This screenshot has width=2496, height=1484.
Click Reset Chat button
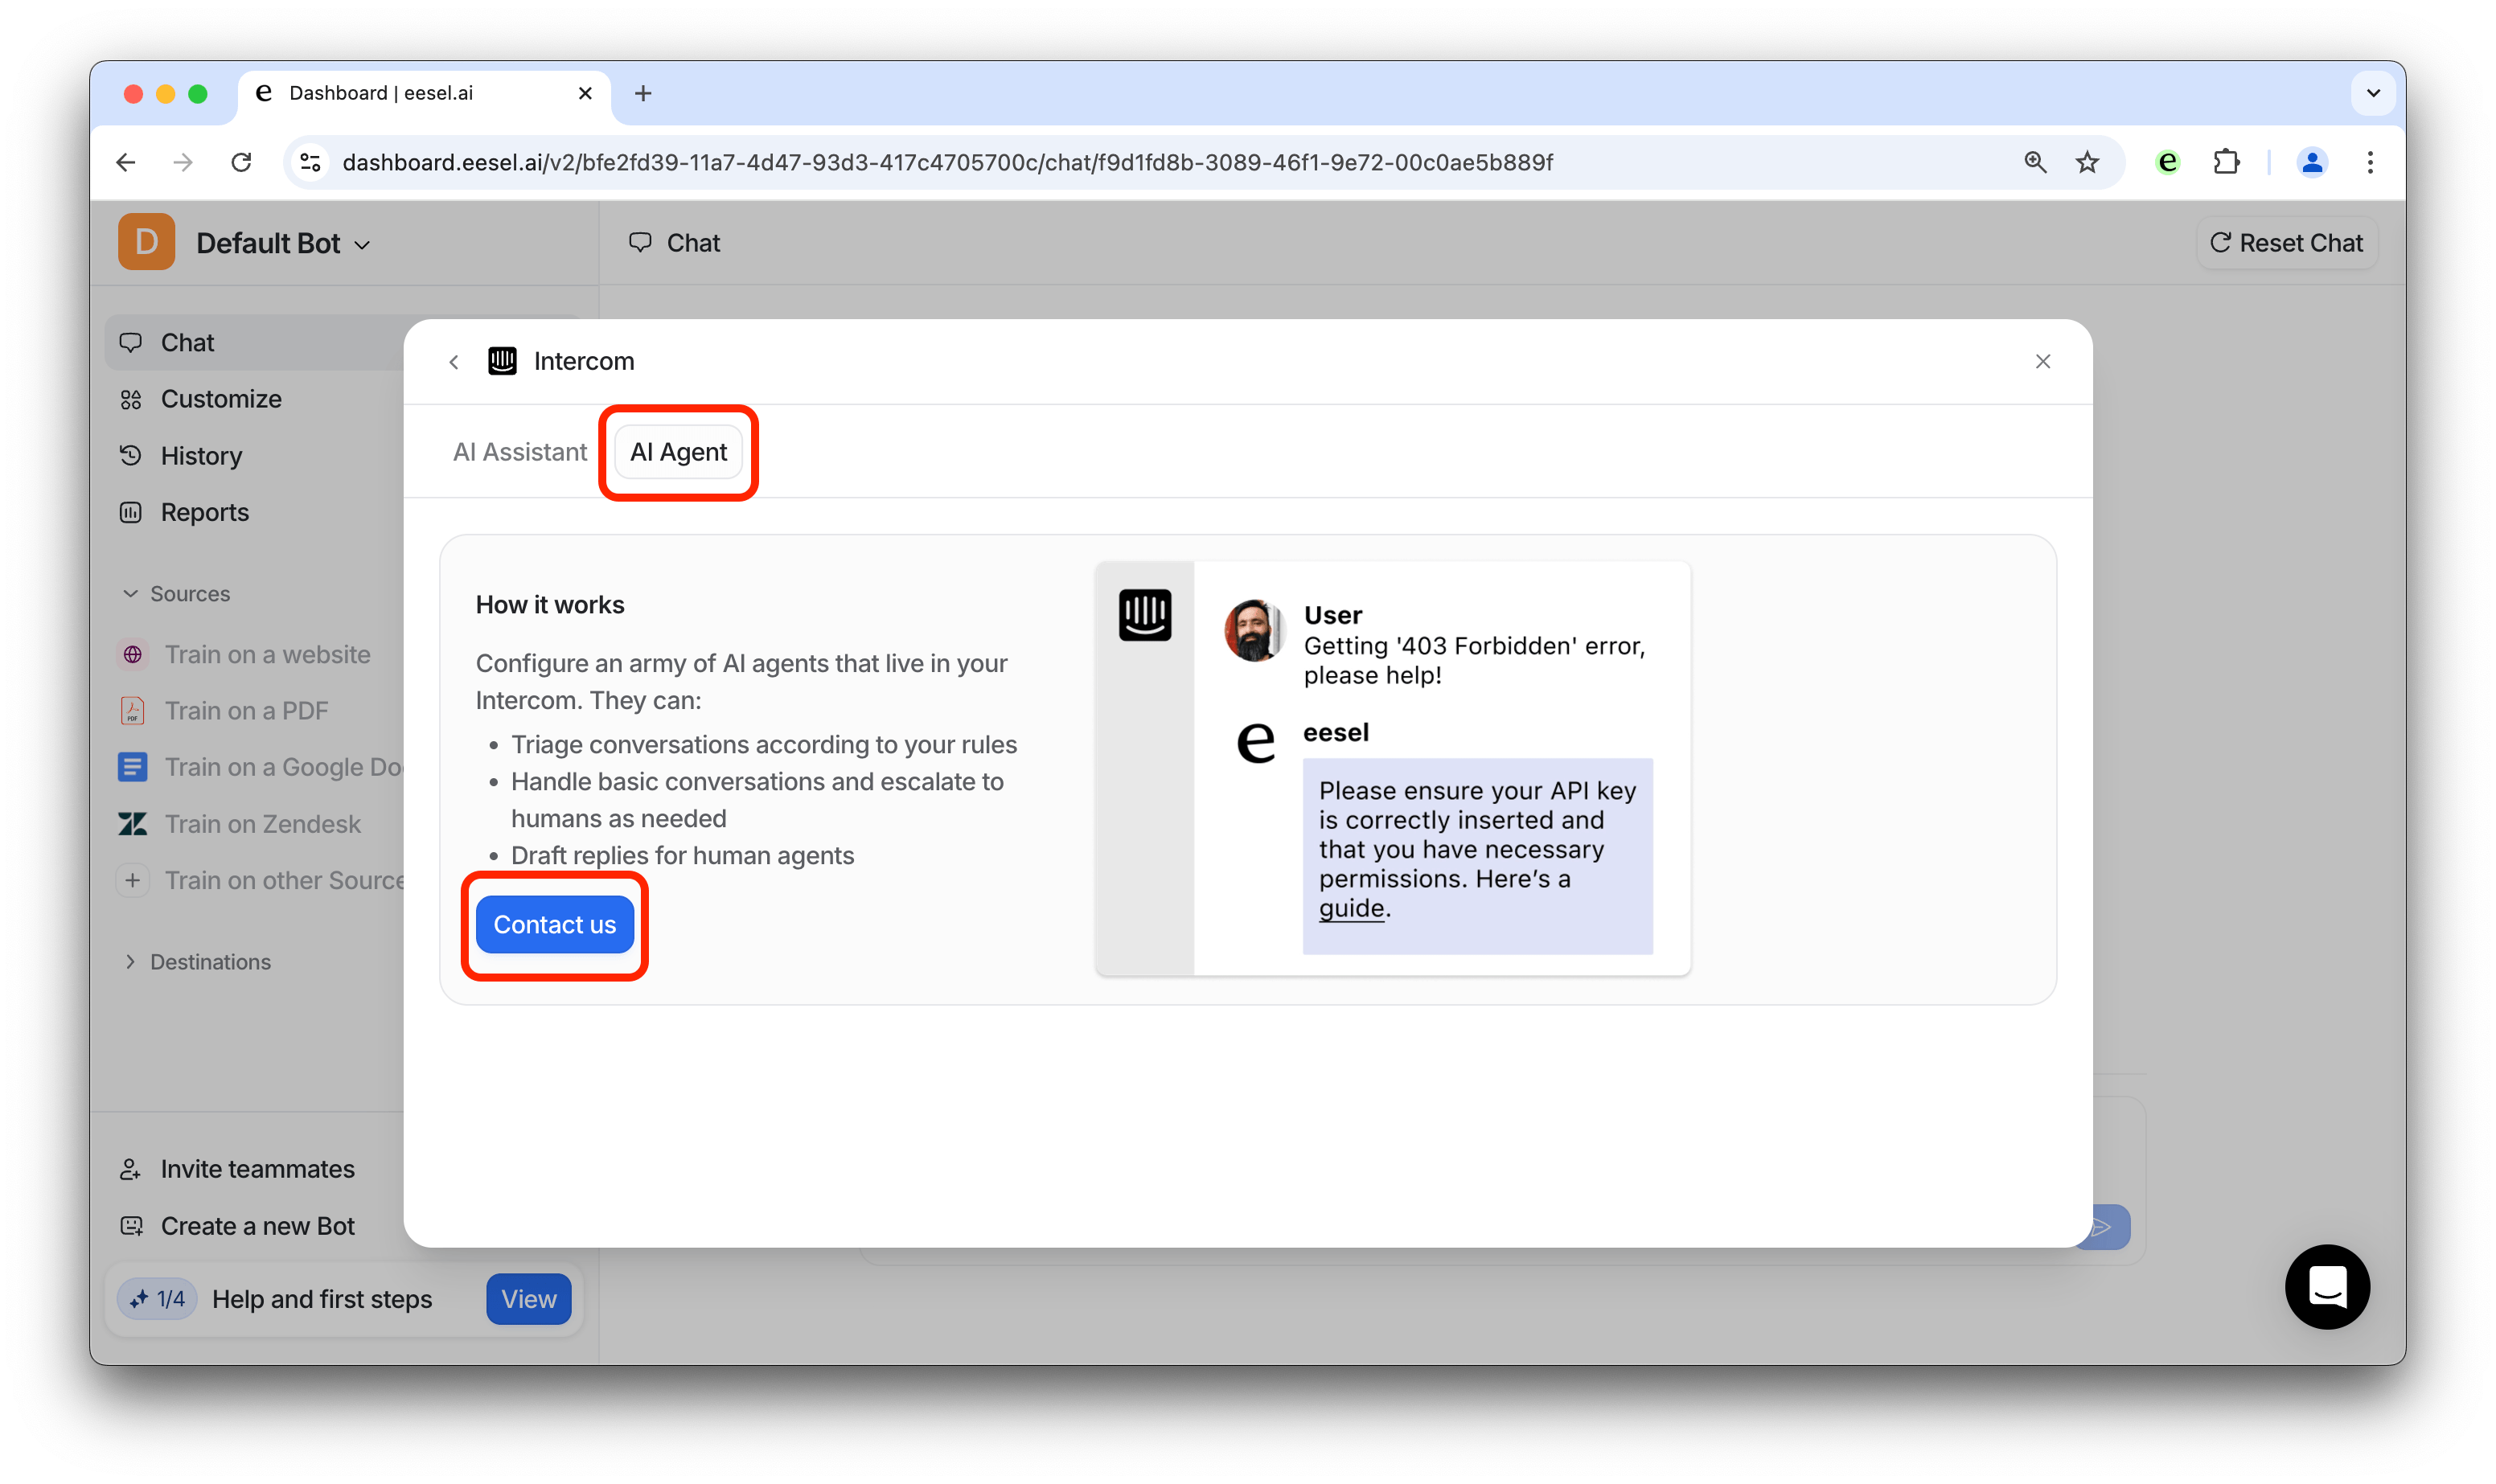[2286, 243]
